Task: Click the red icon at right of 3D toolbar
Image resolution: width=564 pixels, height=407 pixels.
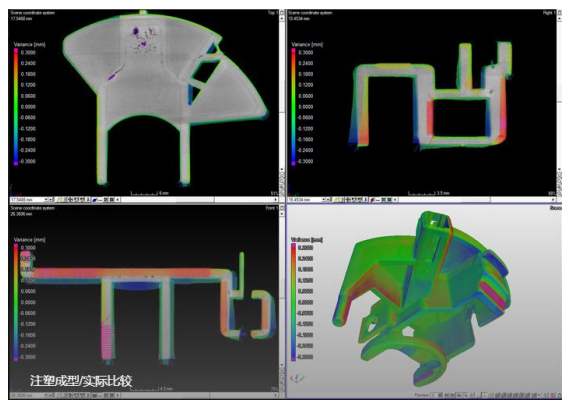Action: tap(552, 395)
